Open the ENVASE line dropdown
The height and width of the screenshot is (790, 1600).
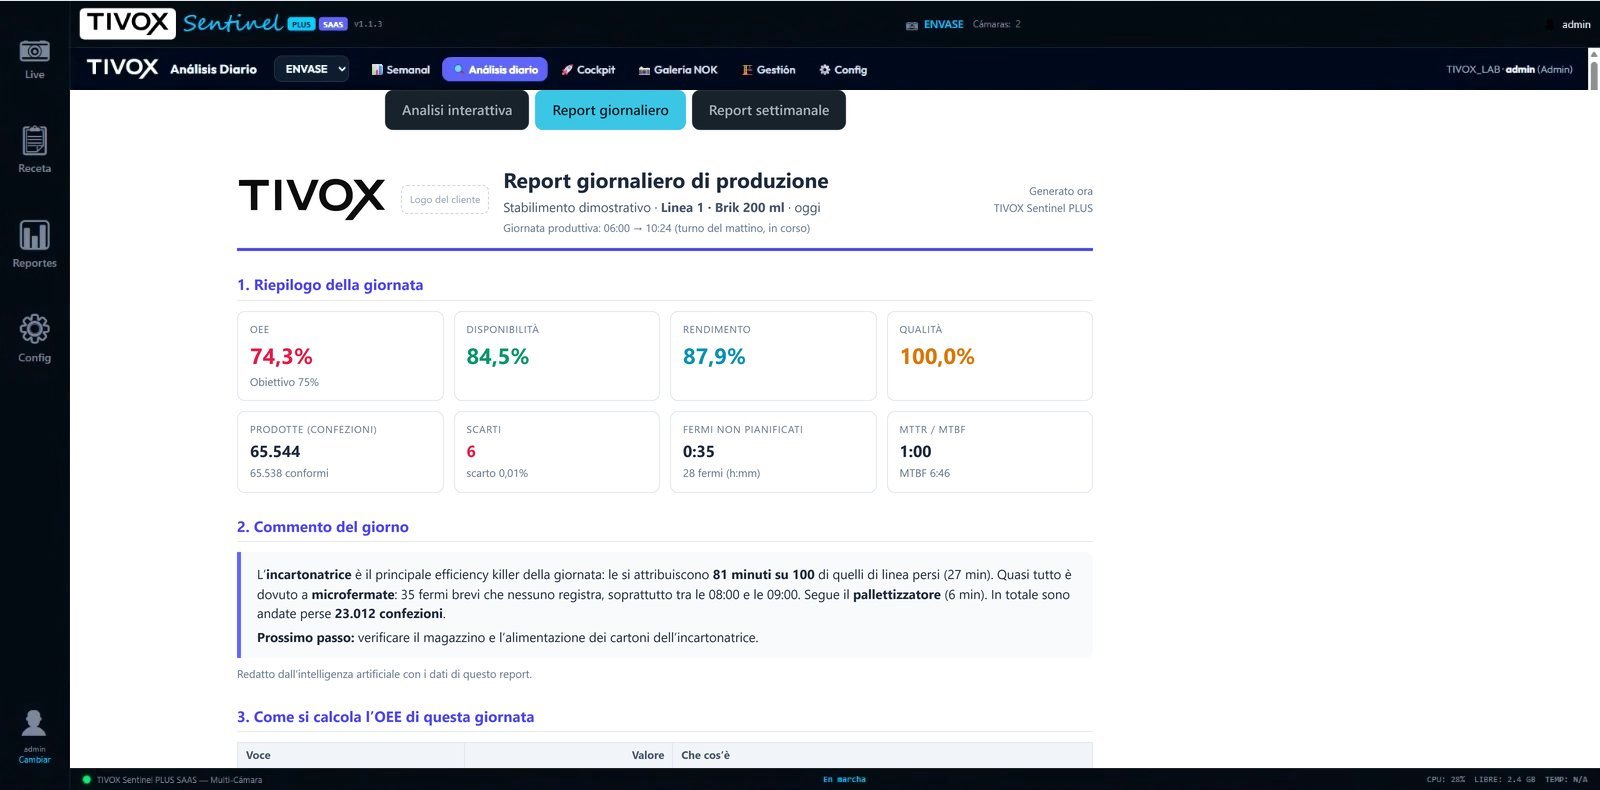(311, 69)
